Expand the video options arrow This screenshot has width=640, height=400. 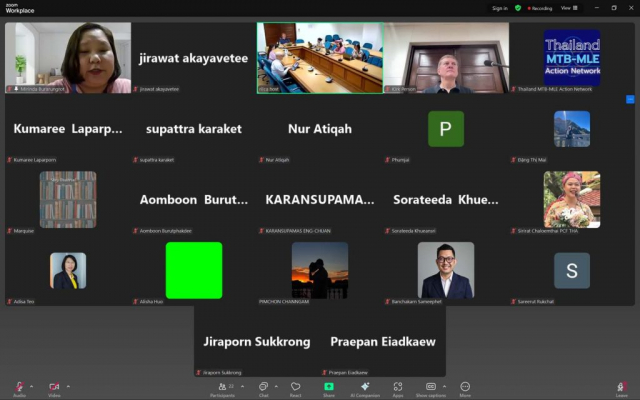tap(68, 386)
